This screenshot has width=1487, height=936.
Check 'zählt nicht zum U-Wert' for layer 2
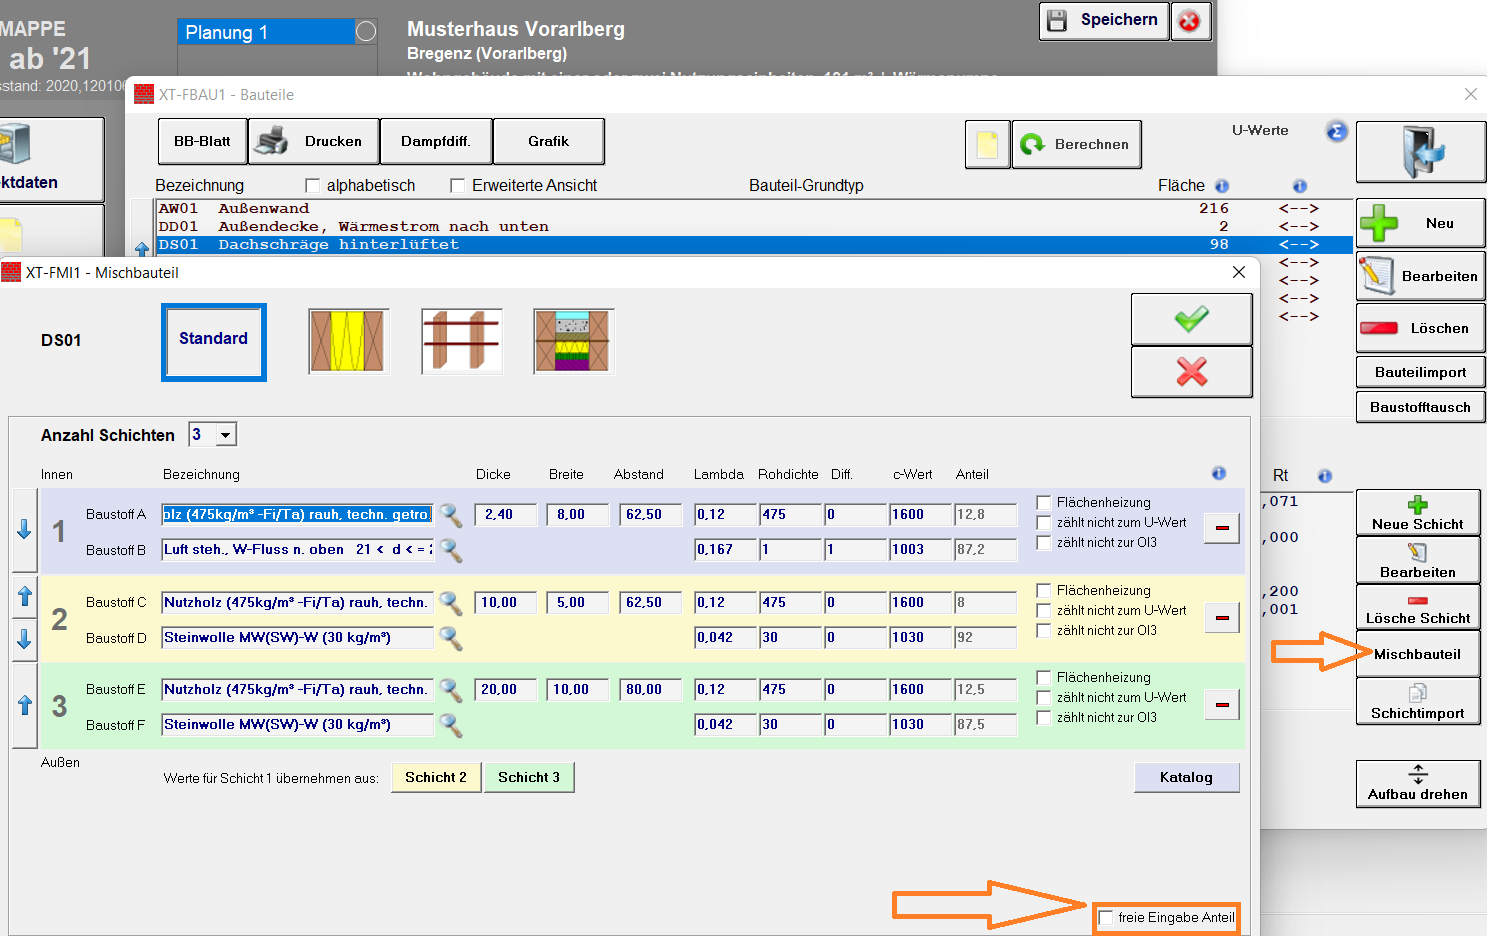click(1044, 611)
